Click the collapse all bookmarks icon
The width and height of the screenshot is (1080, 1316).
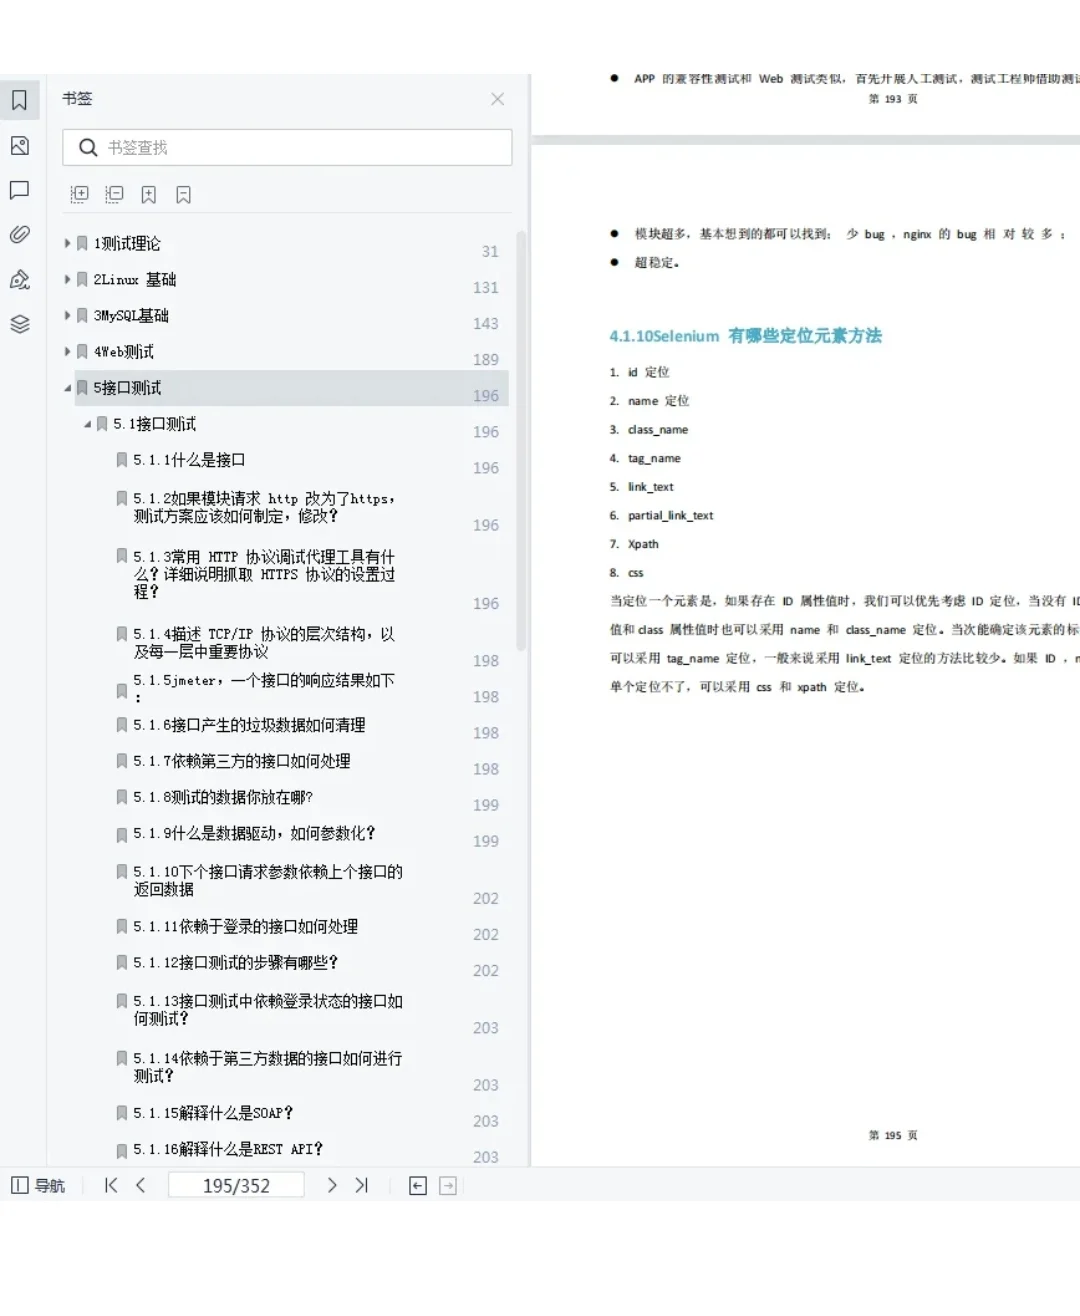coord(114,194)
